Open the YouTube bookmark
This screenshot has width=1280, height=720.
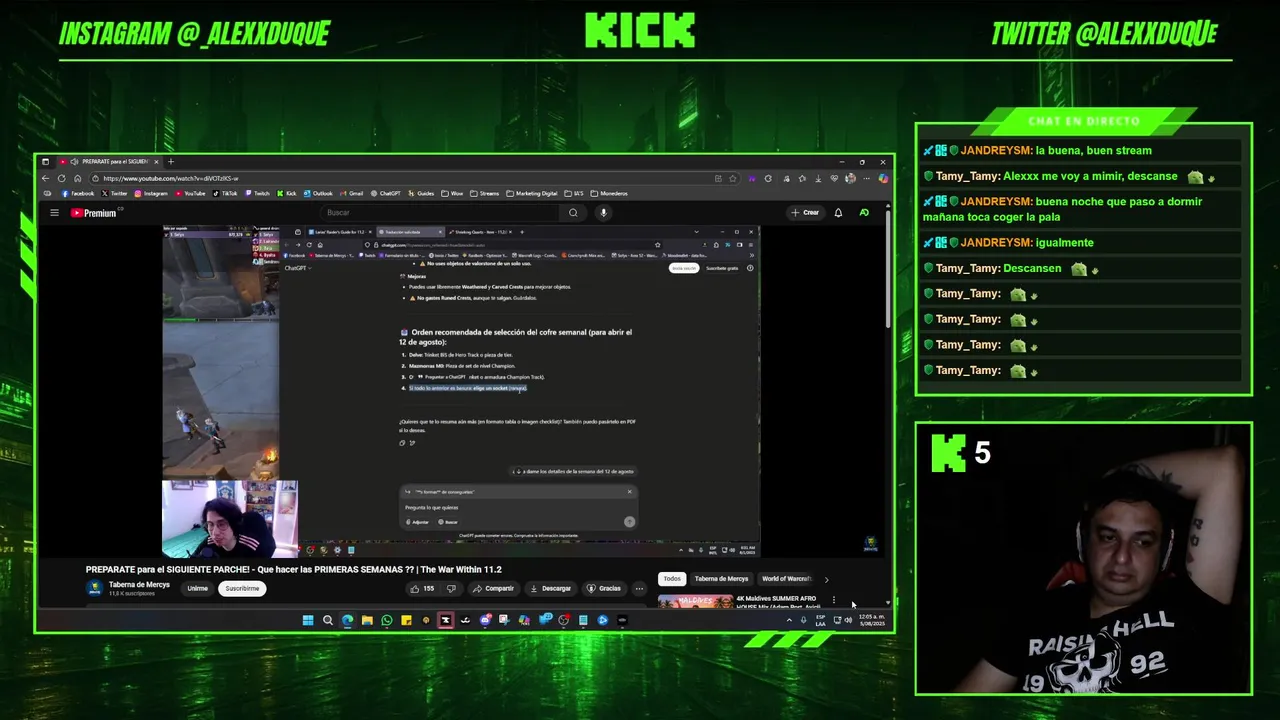pyautogui.click(x=190, y=193)
